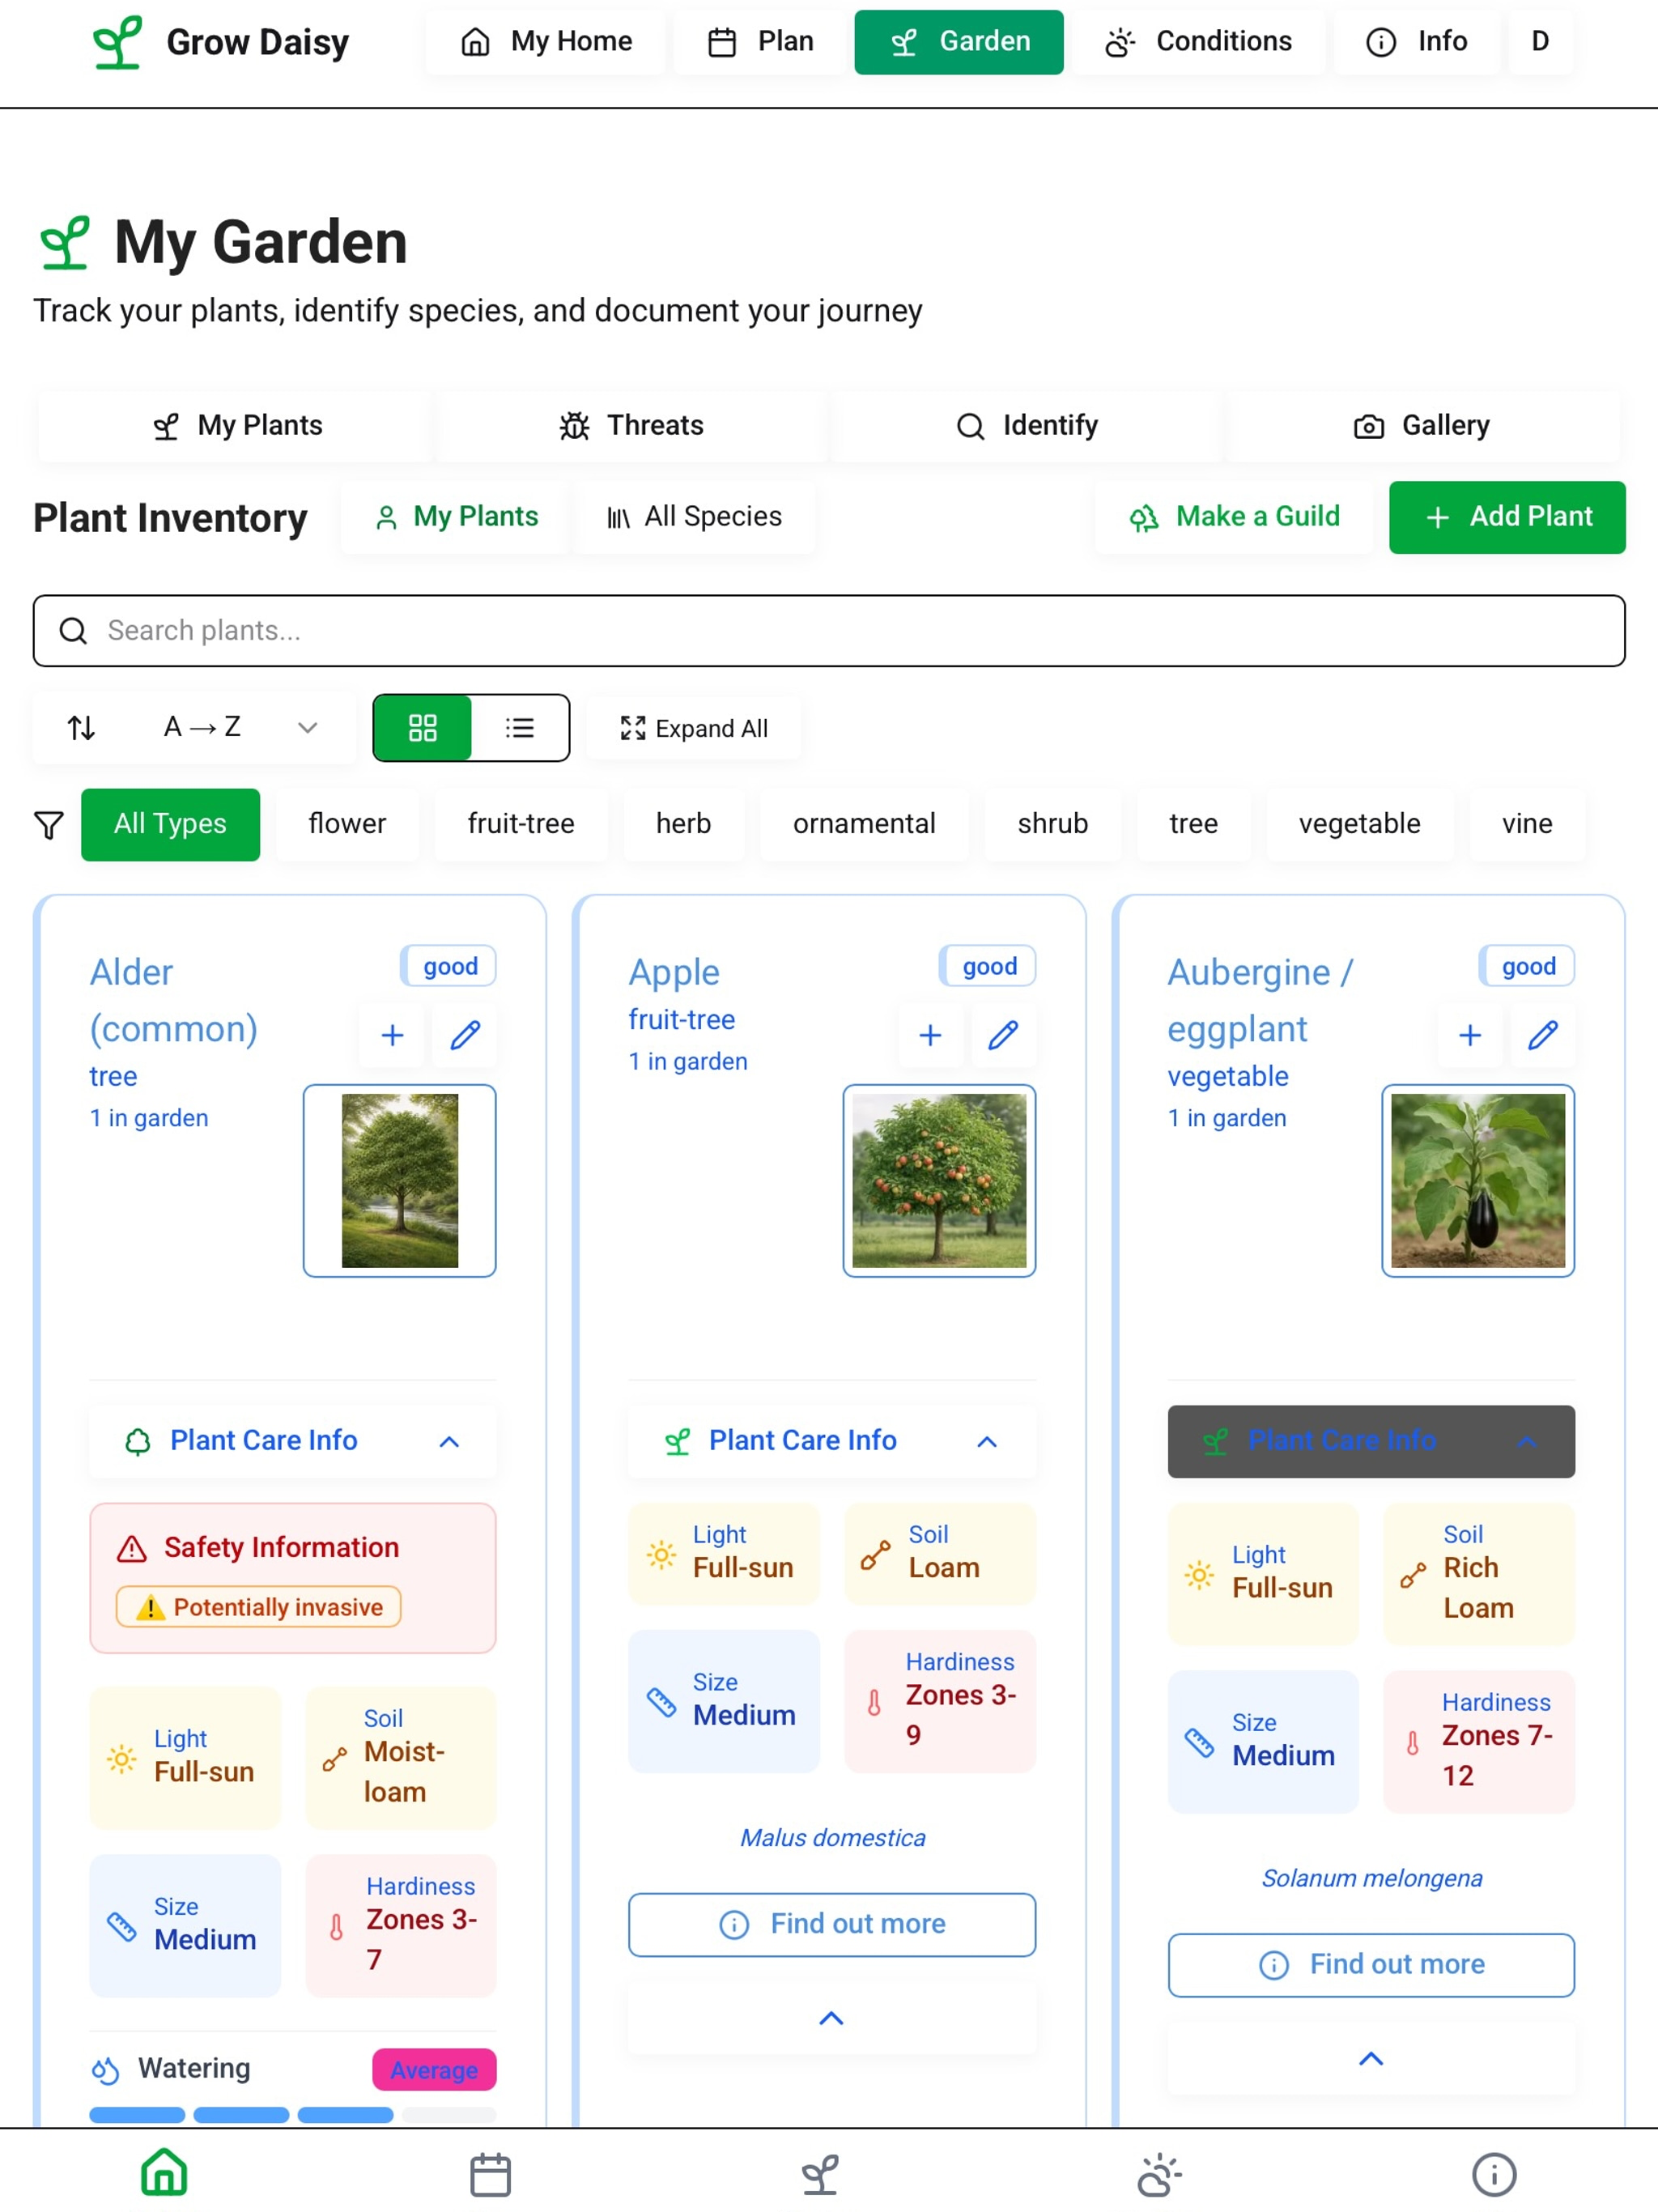Filter by shrub type
This screenshot has height=2212, width=1658.
pos(1052,825)
